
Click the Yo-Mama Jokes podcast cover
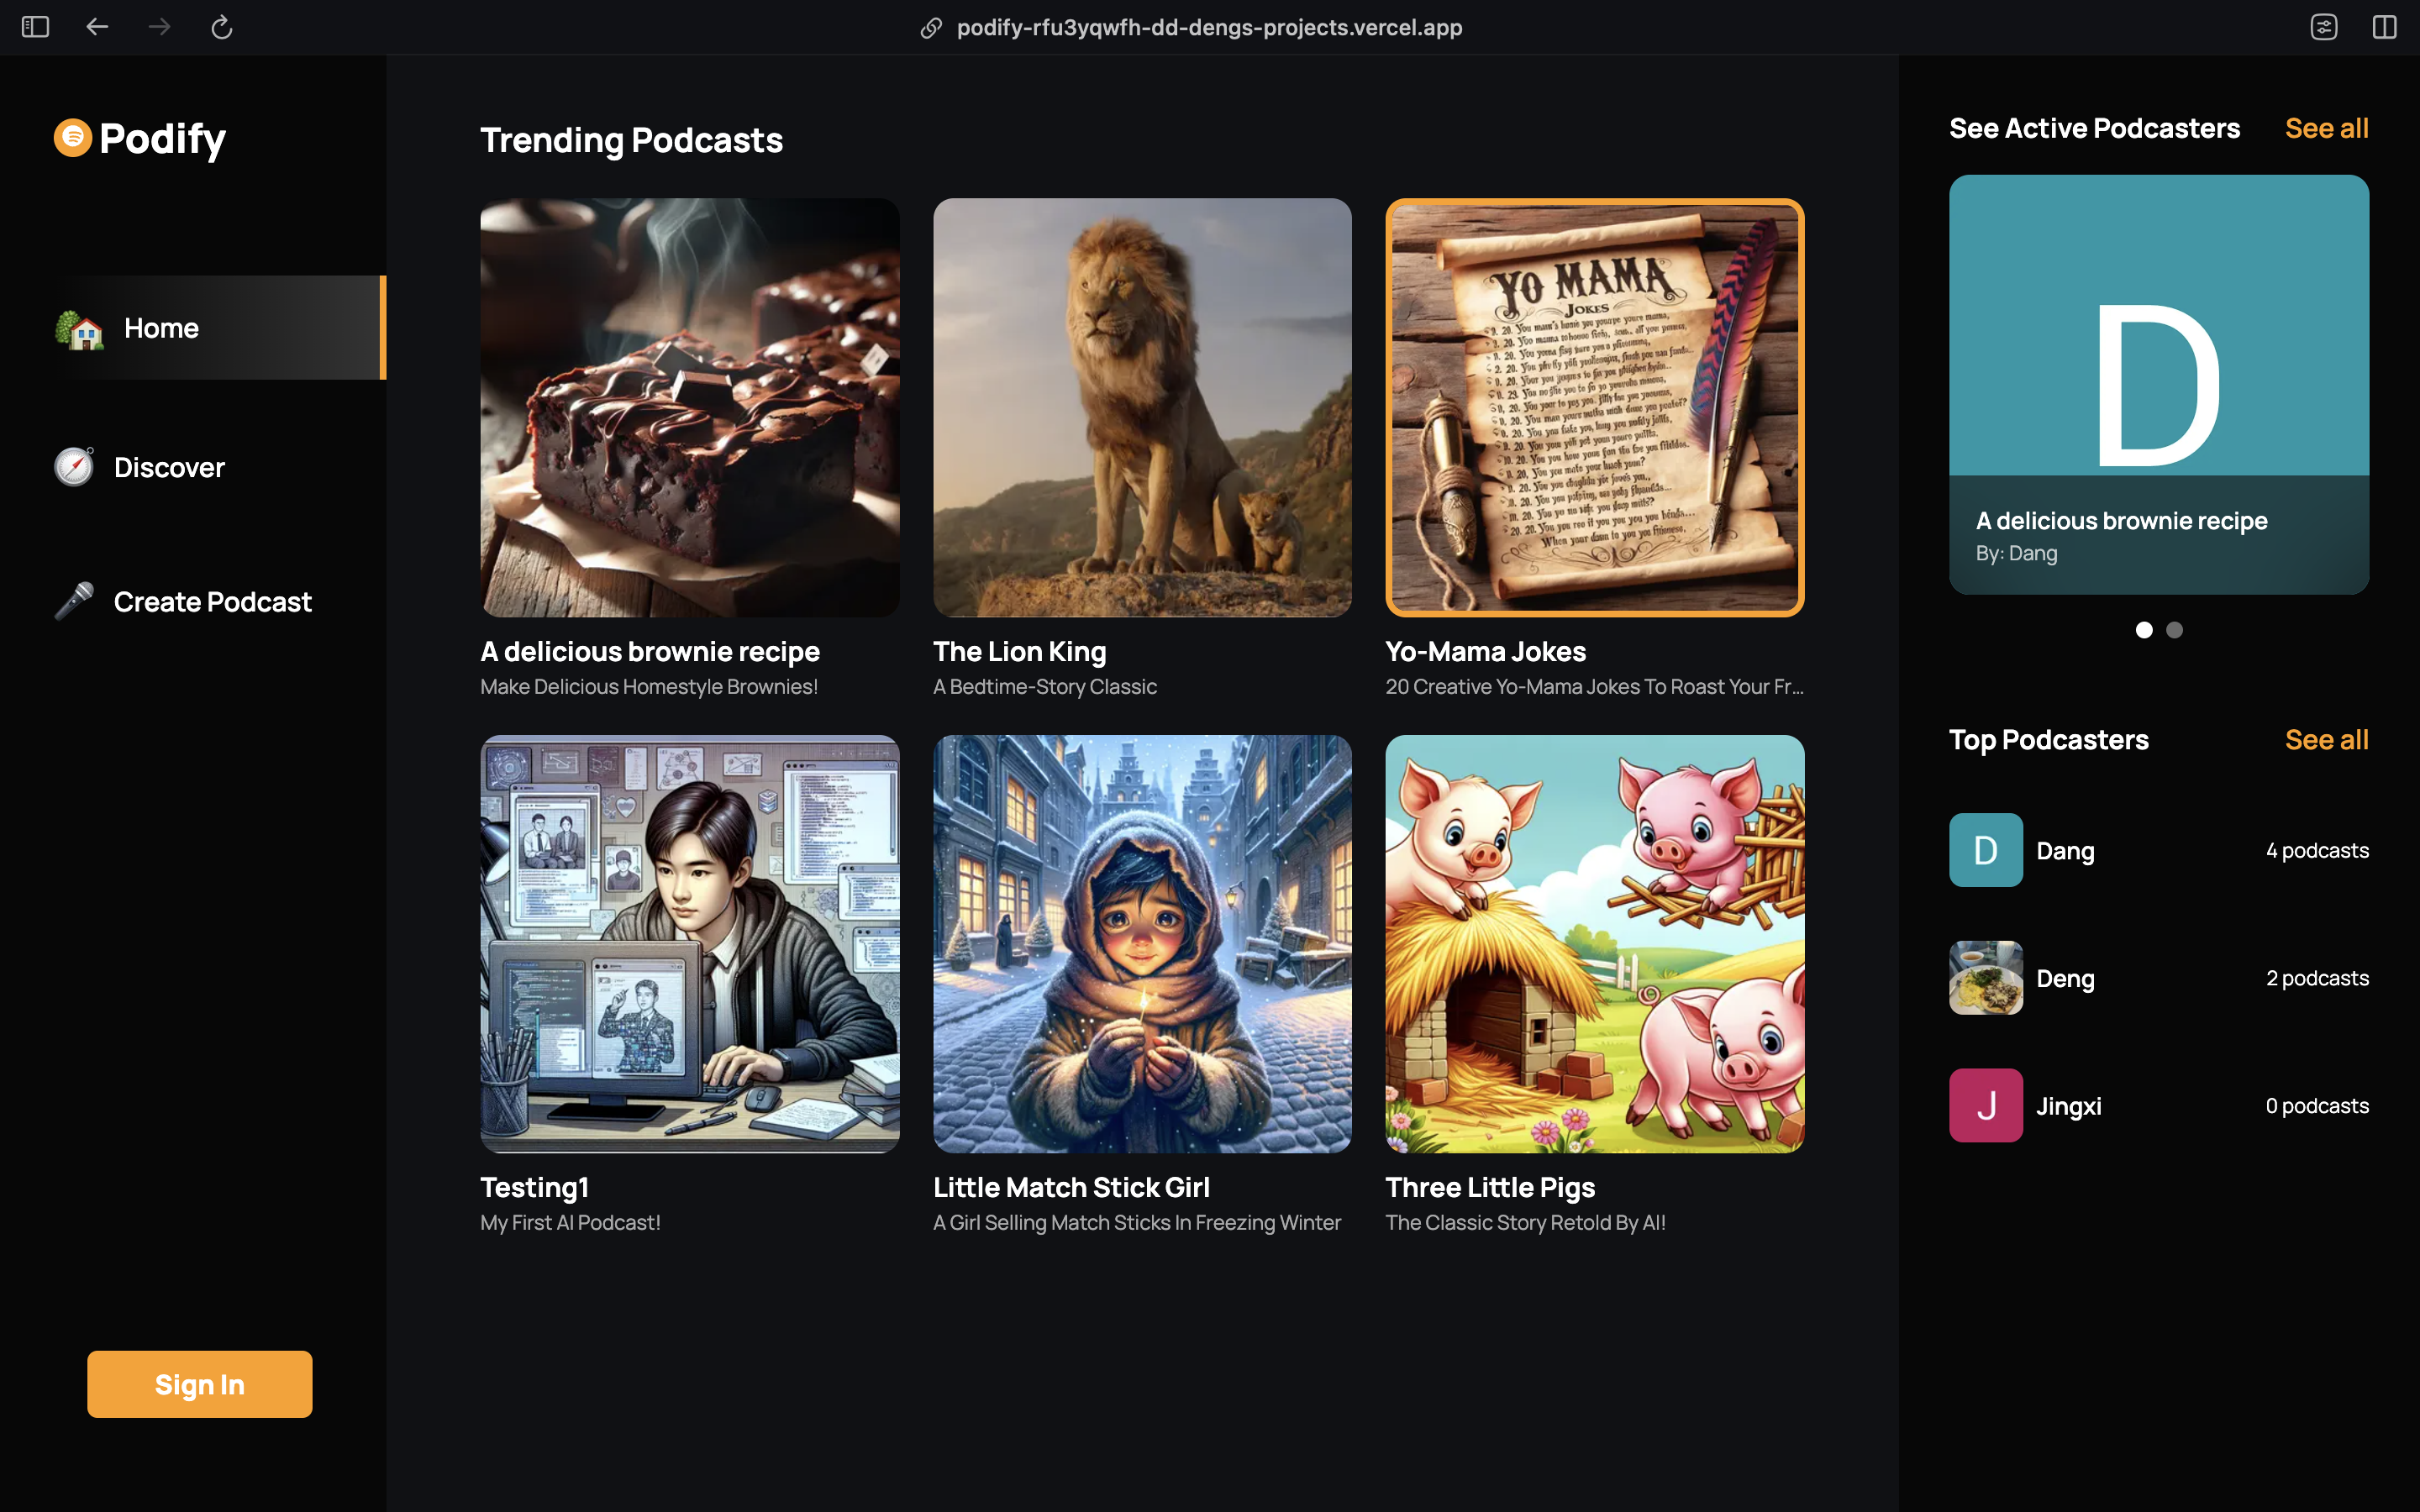click(1594, 407)
